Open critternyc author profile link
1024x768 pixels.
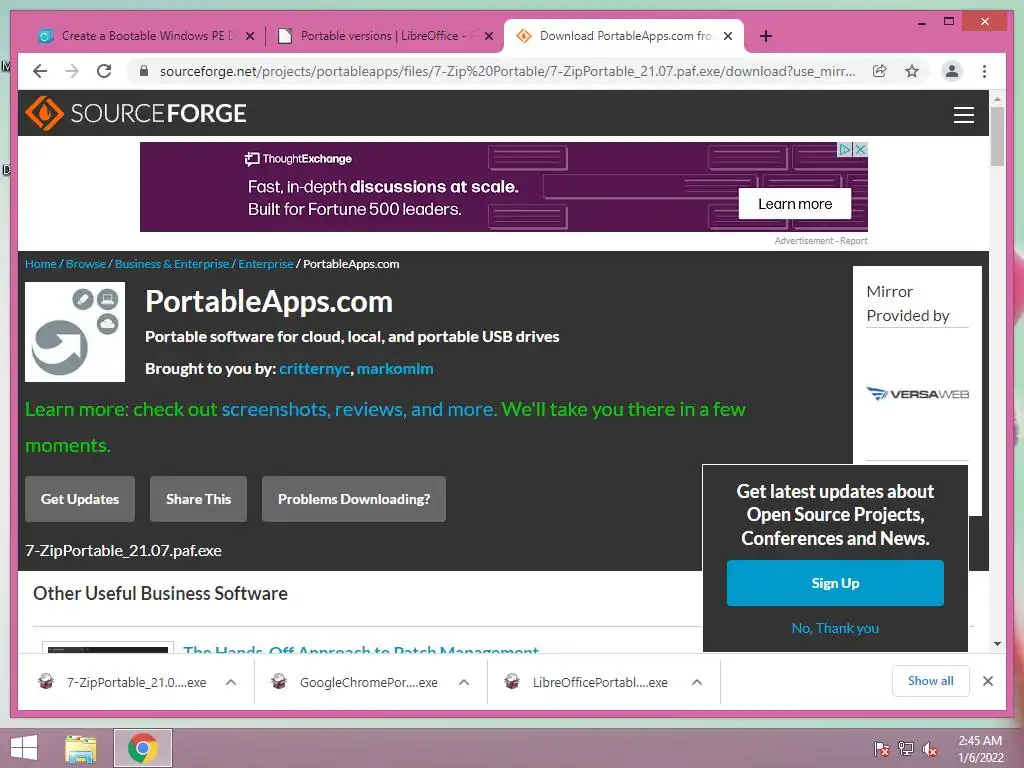[x=315, y=369]
